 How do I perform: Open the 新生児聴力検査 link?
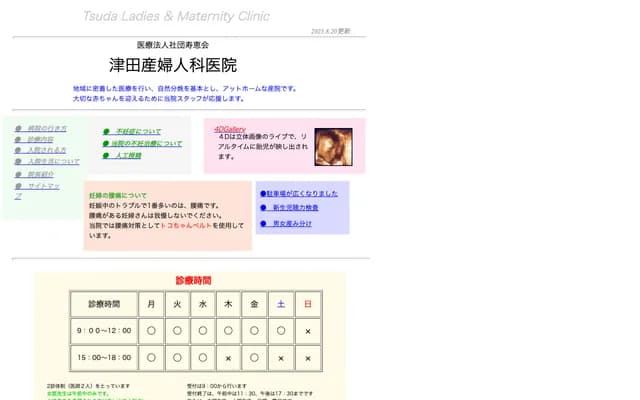click(289, 208)
